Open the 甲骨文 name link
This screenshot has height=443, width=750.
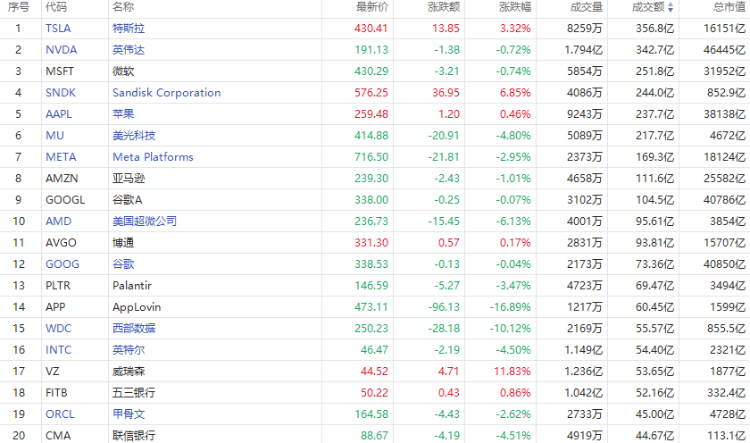coord(128,414)
